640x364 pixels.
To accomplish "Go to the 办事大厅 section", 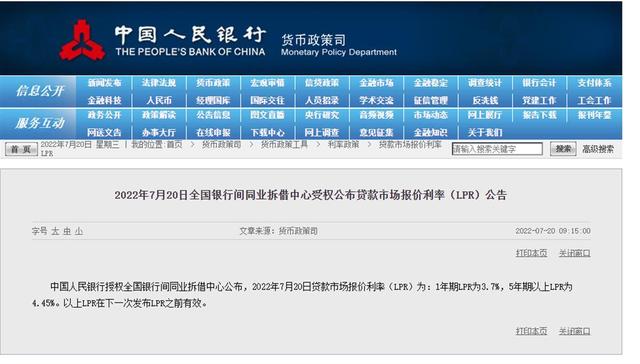I will tap(159, 133).
